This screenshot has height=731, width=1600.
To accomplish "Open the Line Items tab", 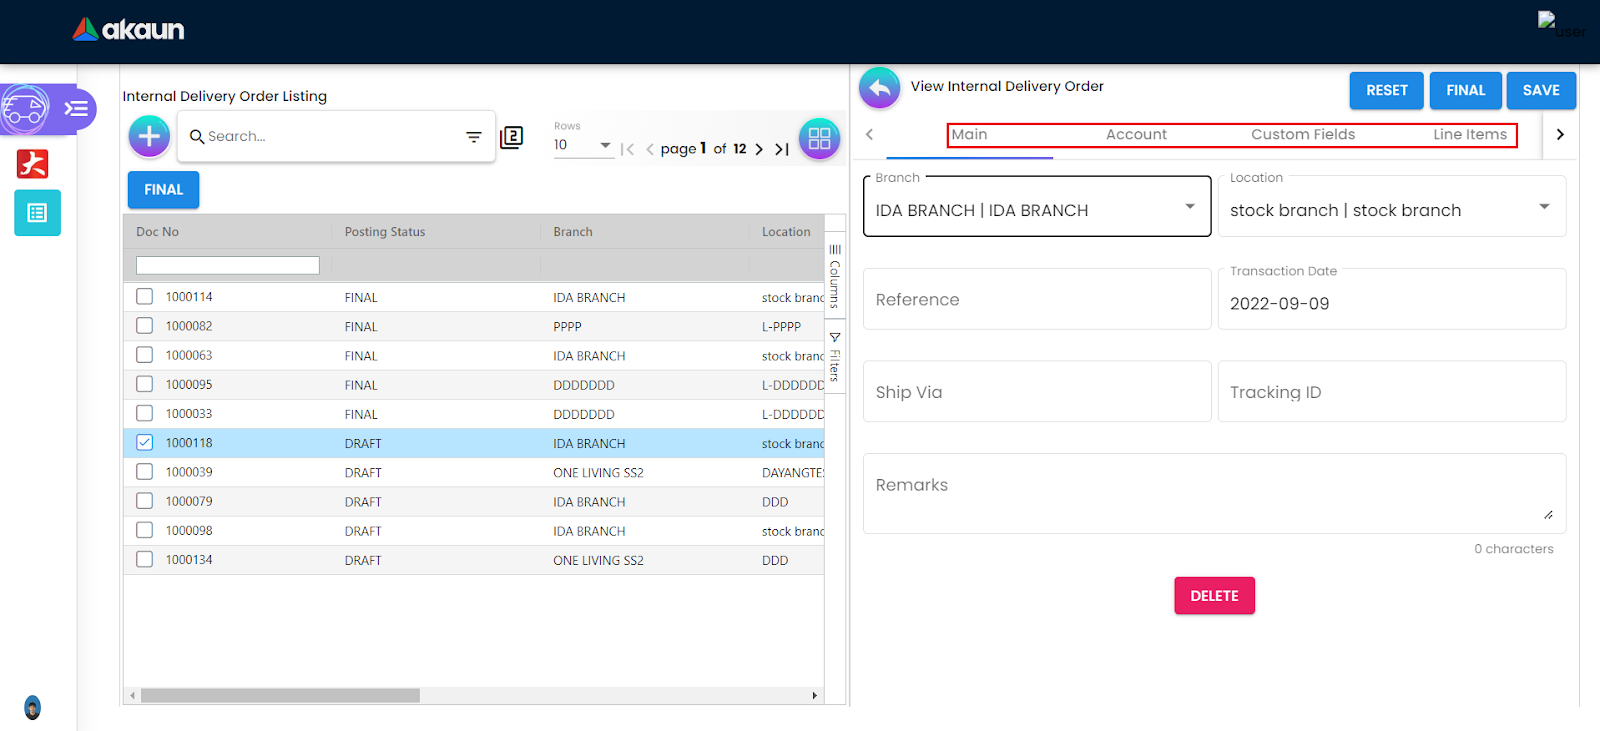I will click(x=1469, y=135).
